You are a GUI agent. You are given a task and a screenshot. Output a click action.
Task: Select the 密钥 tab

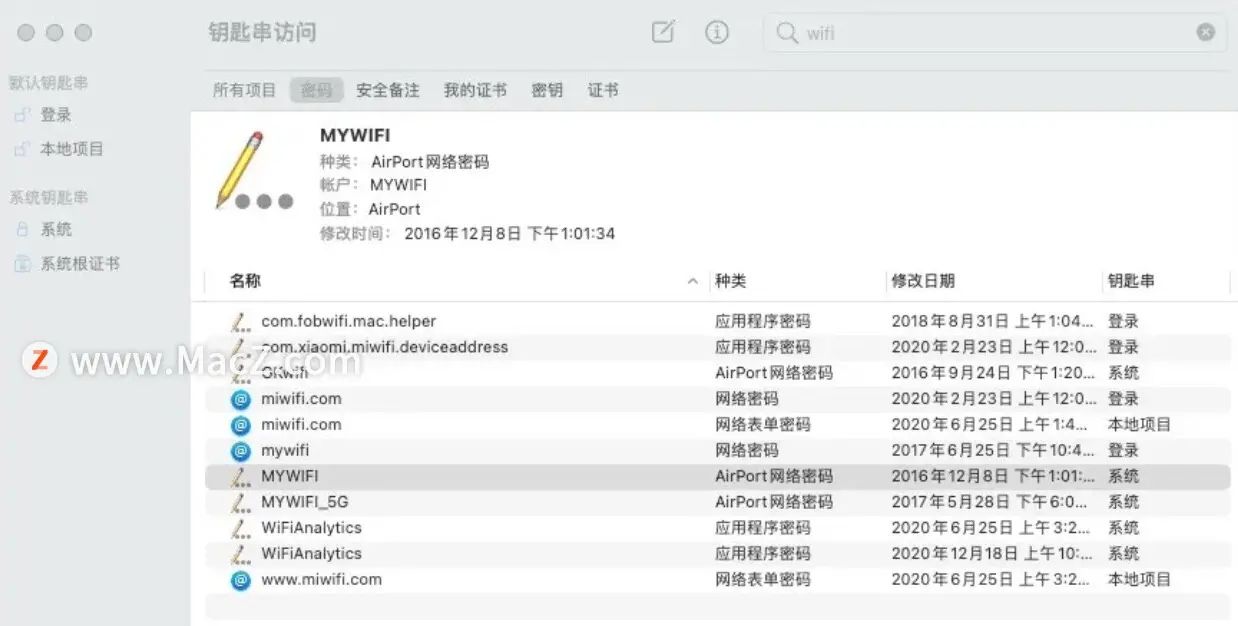tap(547, 89)
